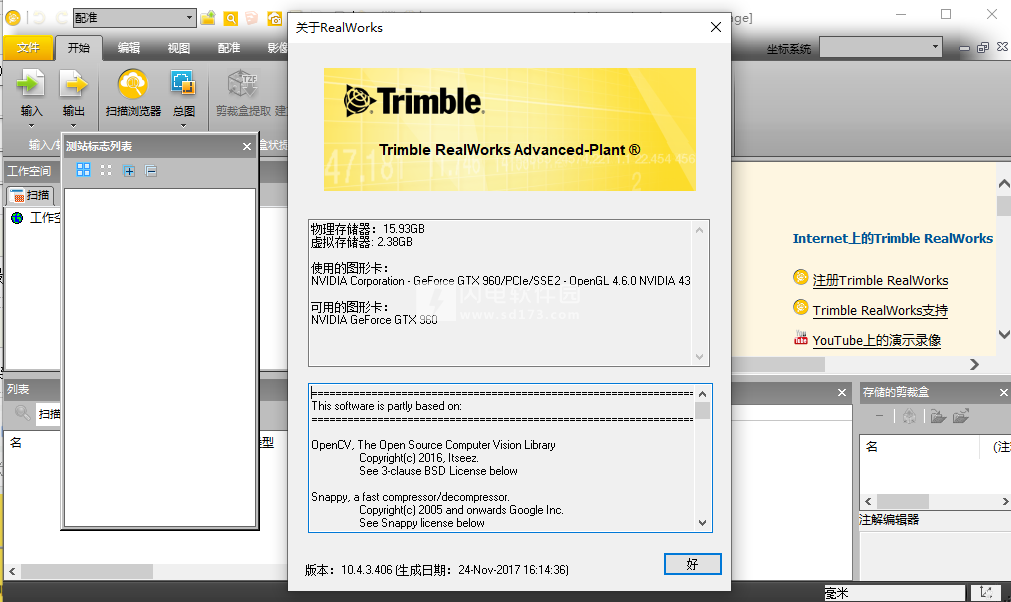
Task: Click the export-folder icon in 存储的剪裁盒 toolbar
Action: pyautogui.click(x=961, y=416)
